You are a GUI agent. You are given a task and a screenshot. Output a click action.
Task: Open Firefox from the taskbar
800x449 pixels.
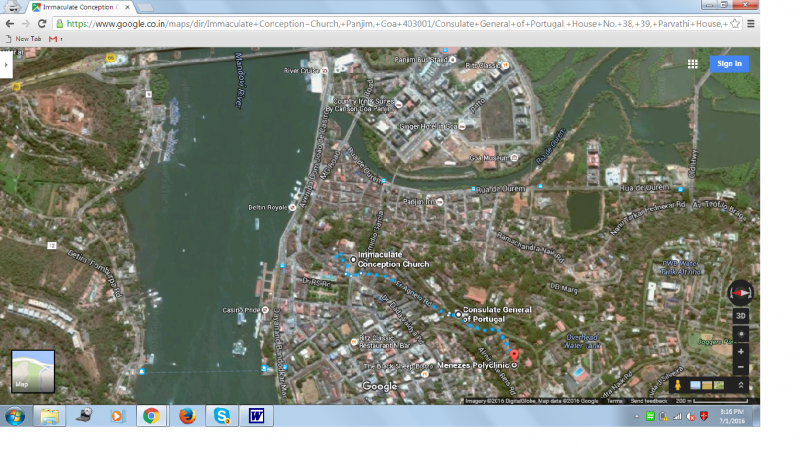tap(186, 415)
